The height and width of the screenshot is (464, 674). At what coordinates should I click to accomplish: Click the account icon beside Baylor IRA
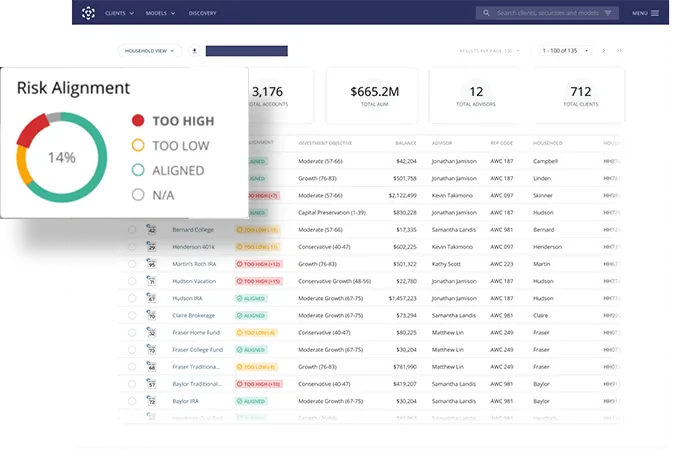click(152, 400)
